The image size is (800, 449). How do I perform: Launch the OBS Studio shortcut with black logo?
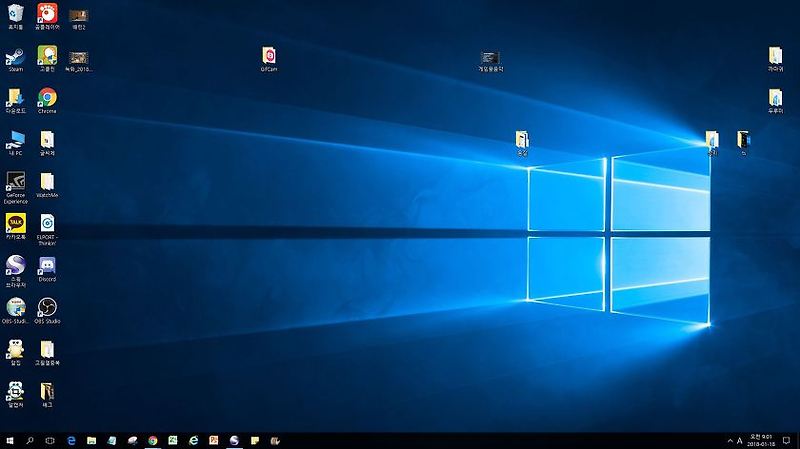click(47, 310)
